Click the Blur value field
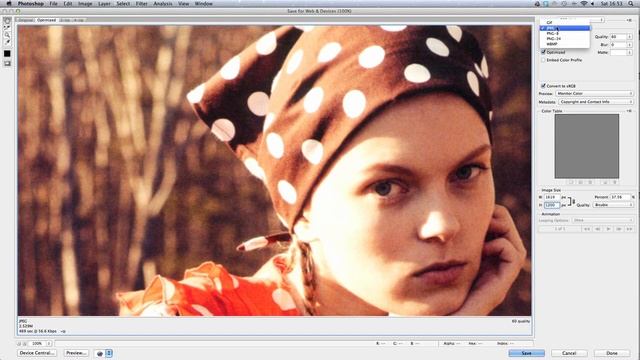Screen dimensions: 640x360 point(618,44)
